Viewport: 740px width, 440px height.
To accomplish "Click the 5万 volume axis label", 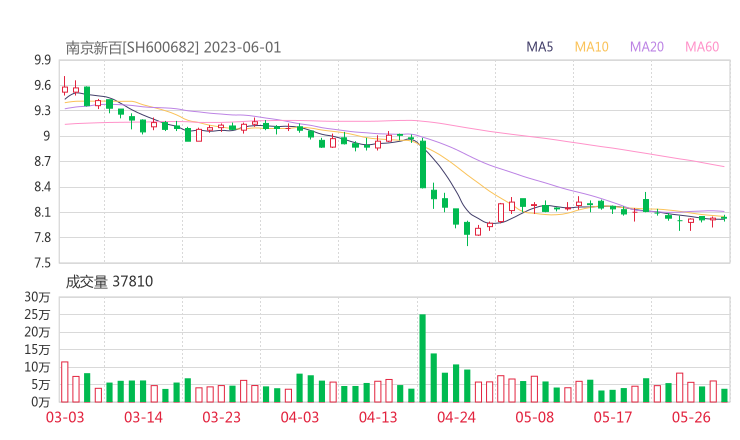I will [41, 385].
